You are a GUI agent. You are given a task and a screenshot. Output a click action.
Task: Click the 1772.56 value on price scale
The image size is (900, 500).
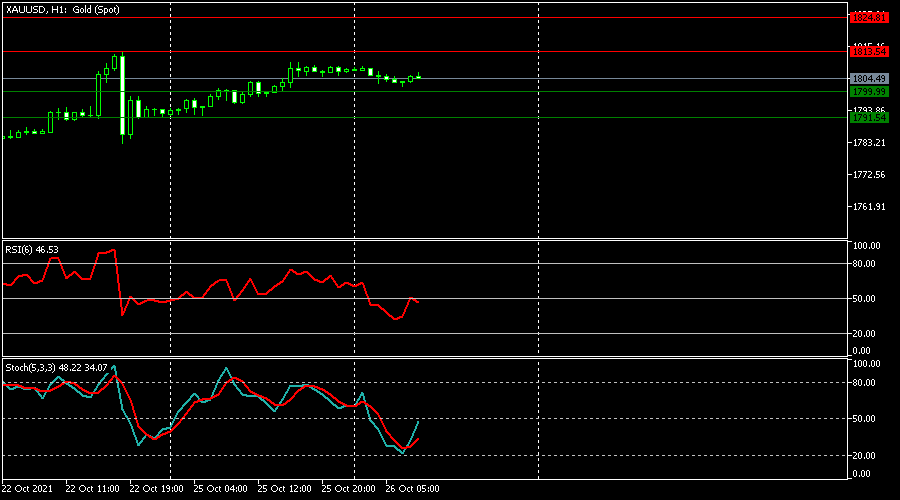pos(869,175)
